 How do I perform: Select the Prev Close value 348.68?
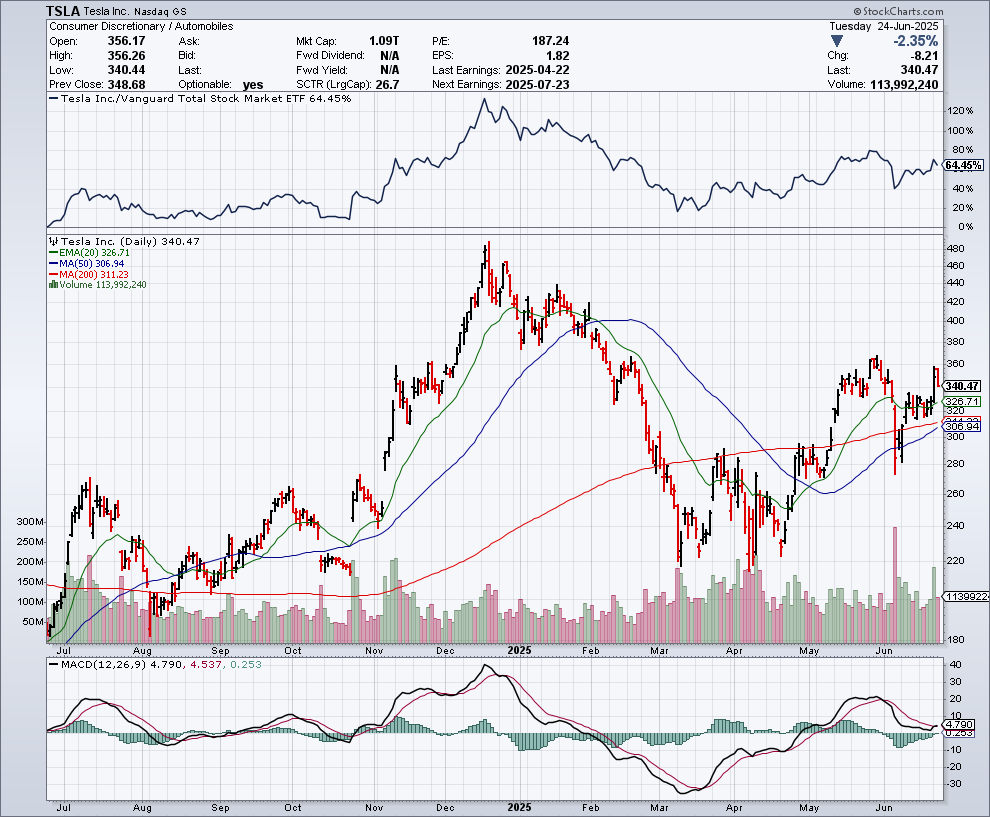pyautogui.click(x=126, y=85)
